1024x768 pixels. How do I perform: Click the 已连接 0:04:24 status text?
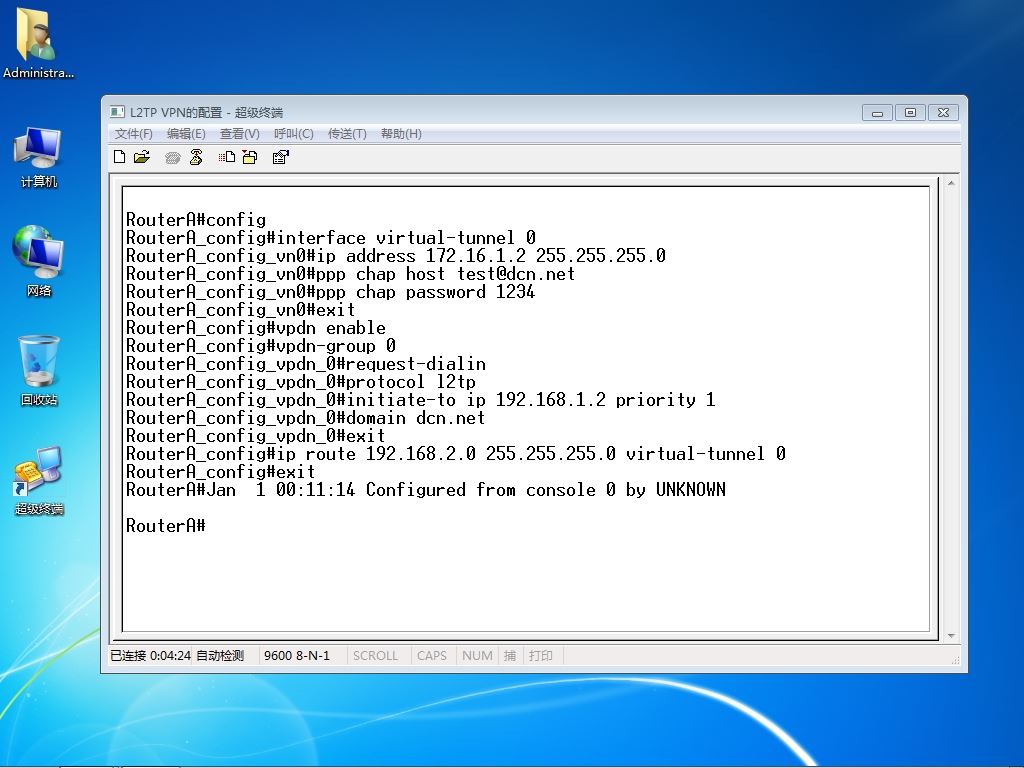point(150,656)
